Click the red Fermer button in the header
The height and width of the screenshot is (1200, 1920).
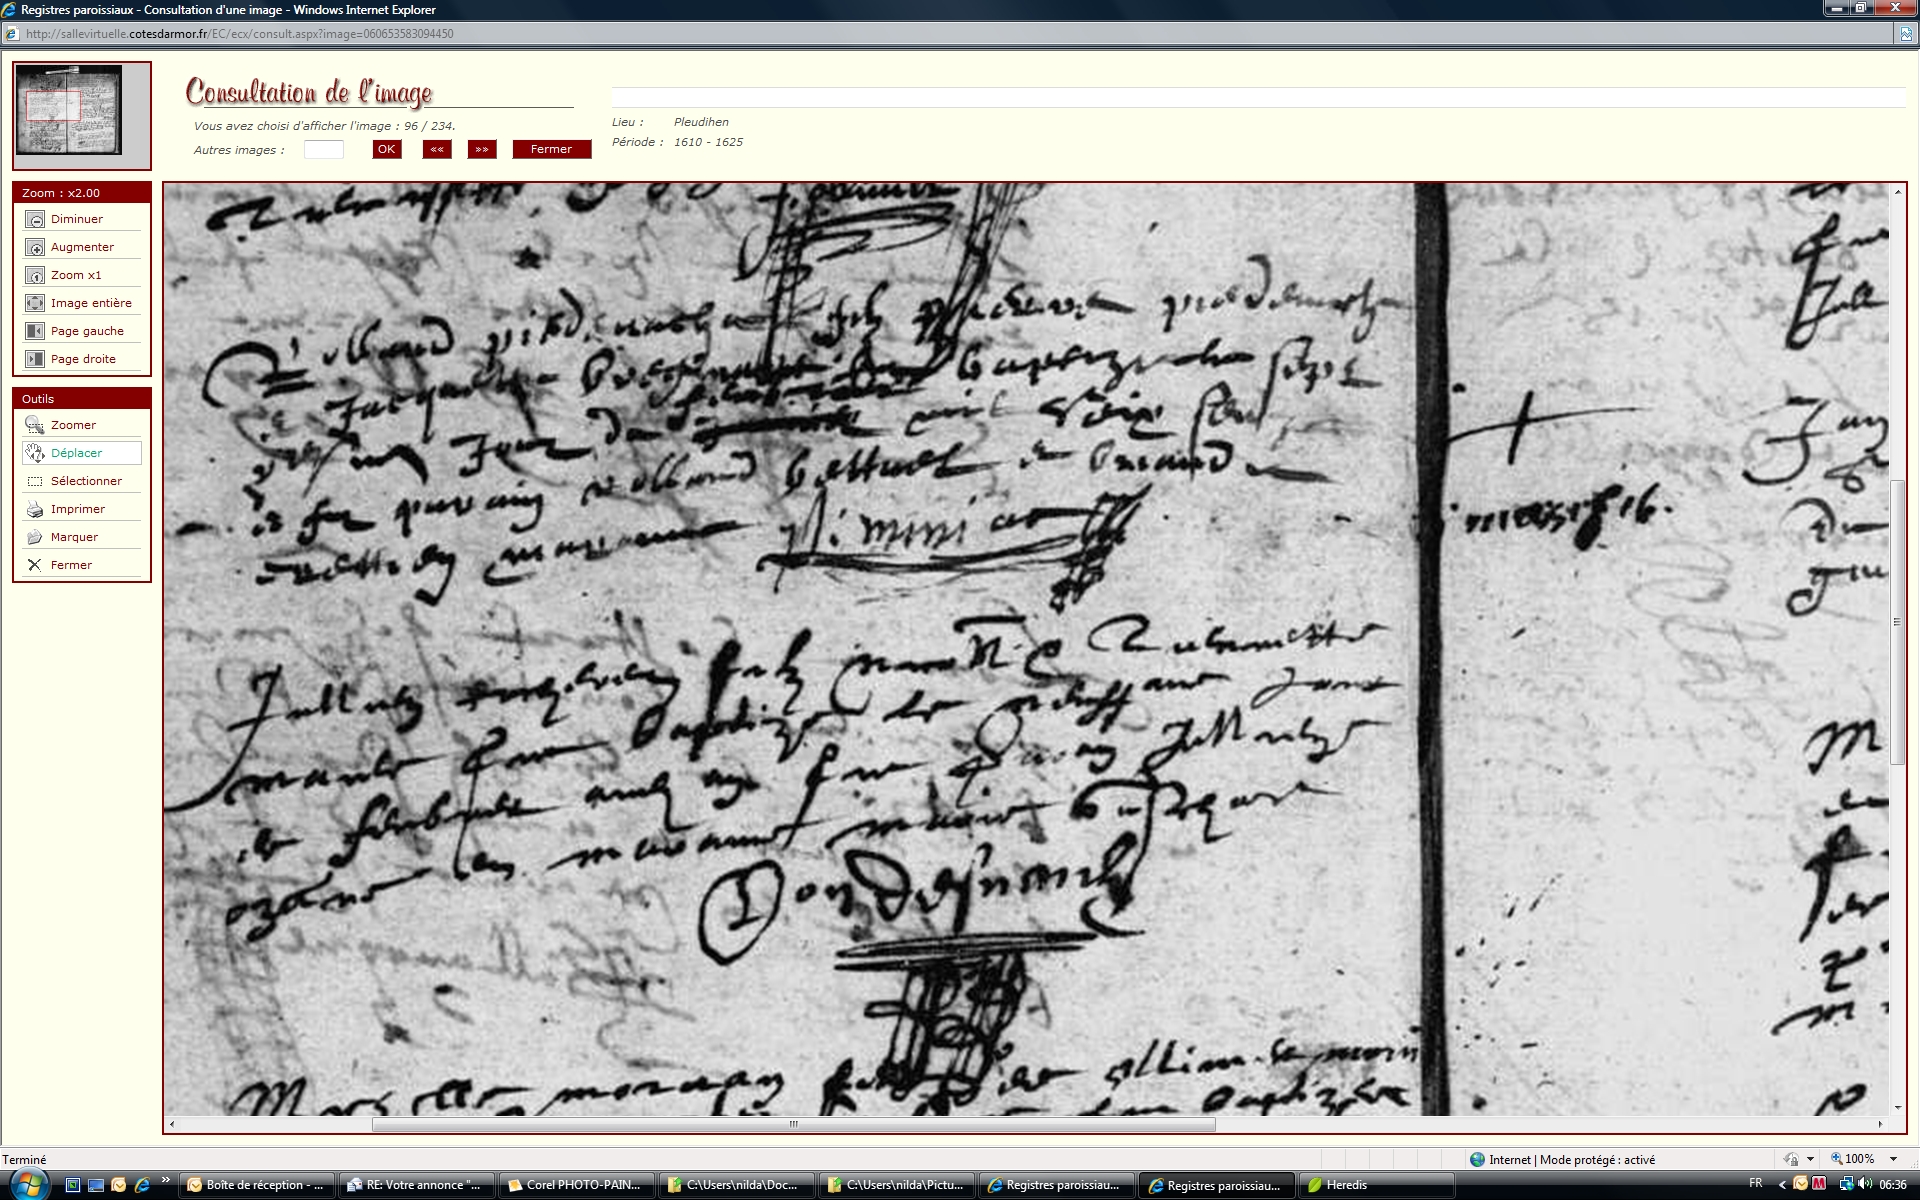[x=551, y=149]
